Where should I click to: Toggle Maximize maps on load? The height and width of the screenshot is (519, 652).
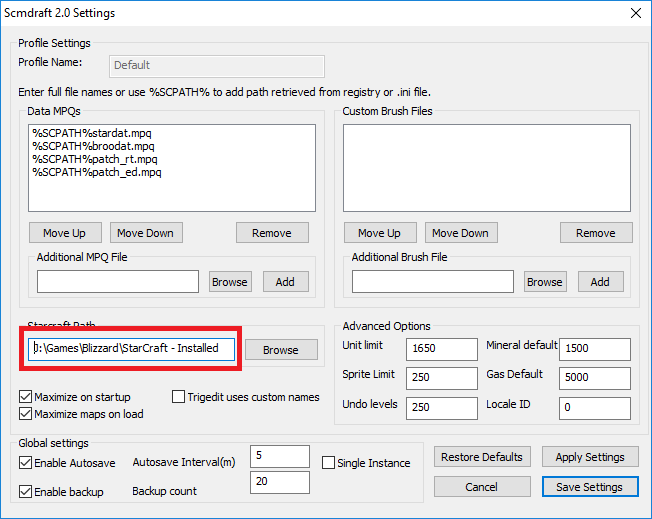pos(26,414)
